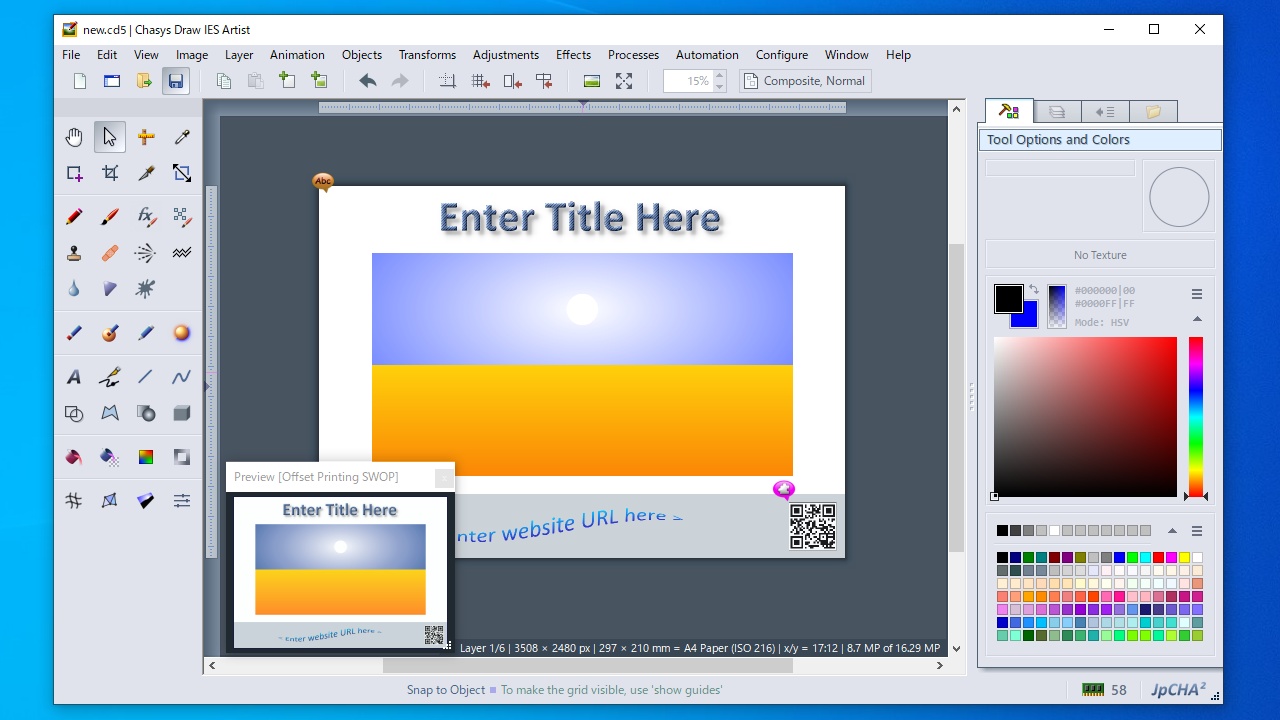The image size is (1280, 720).
Task: Open the Effects menu
Action: pos(573,55)
